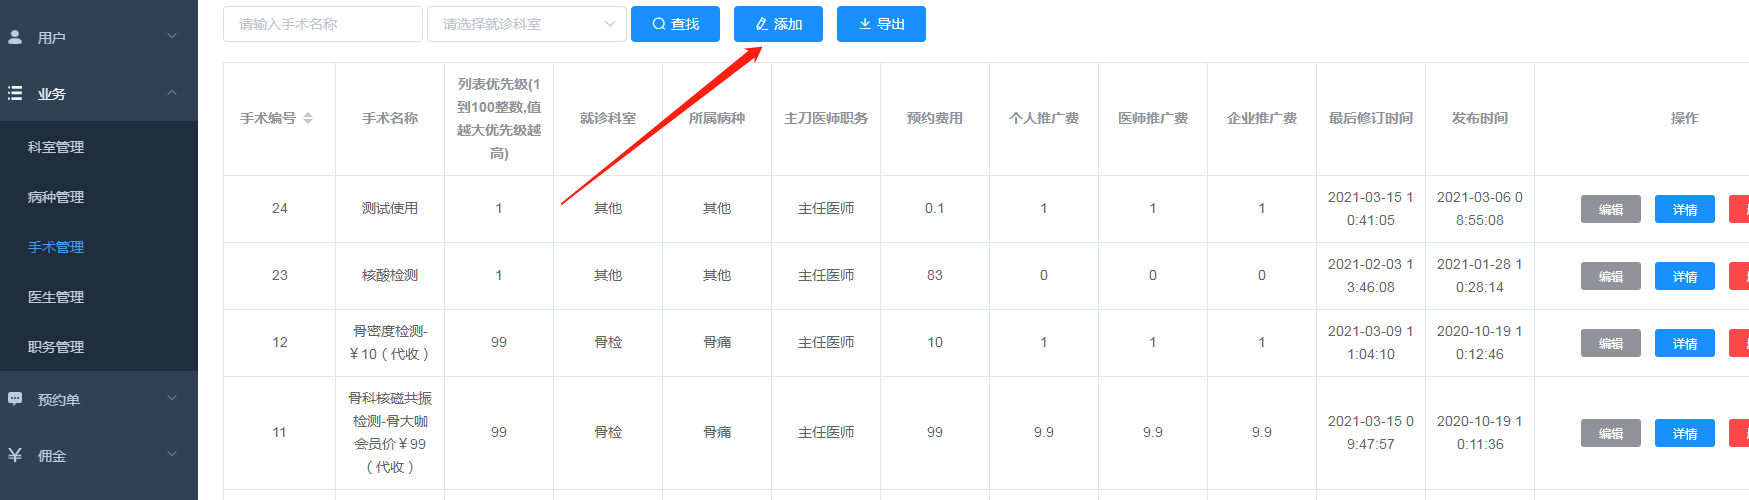This screenshot has width=1749, height=500.
Task: Open the 用户 menu label
Action: pos(52,37)
